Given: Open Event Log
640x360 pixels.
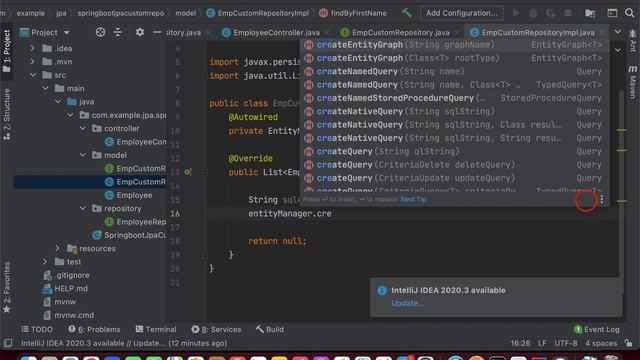Looking at the screenshot, I should click(597, 329).
